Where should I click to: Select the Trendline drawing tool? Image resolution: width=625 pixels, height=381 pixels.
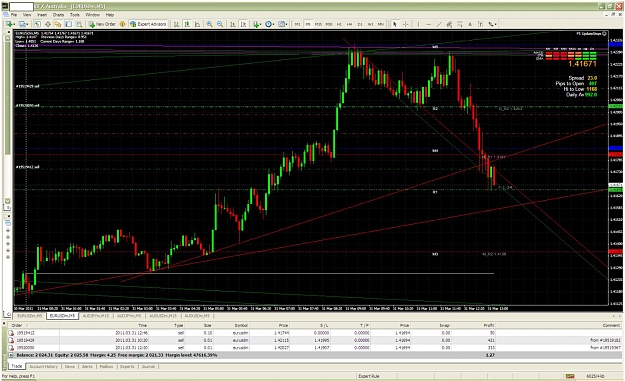pos(439,24)
